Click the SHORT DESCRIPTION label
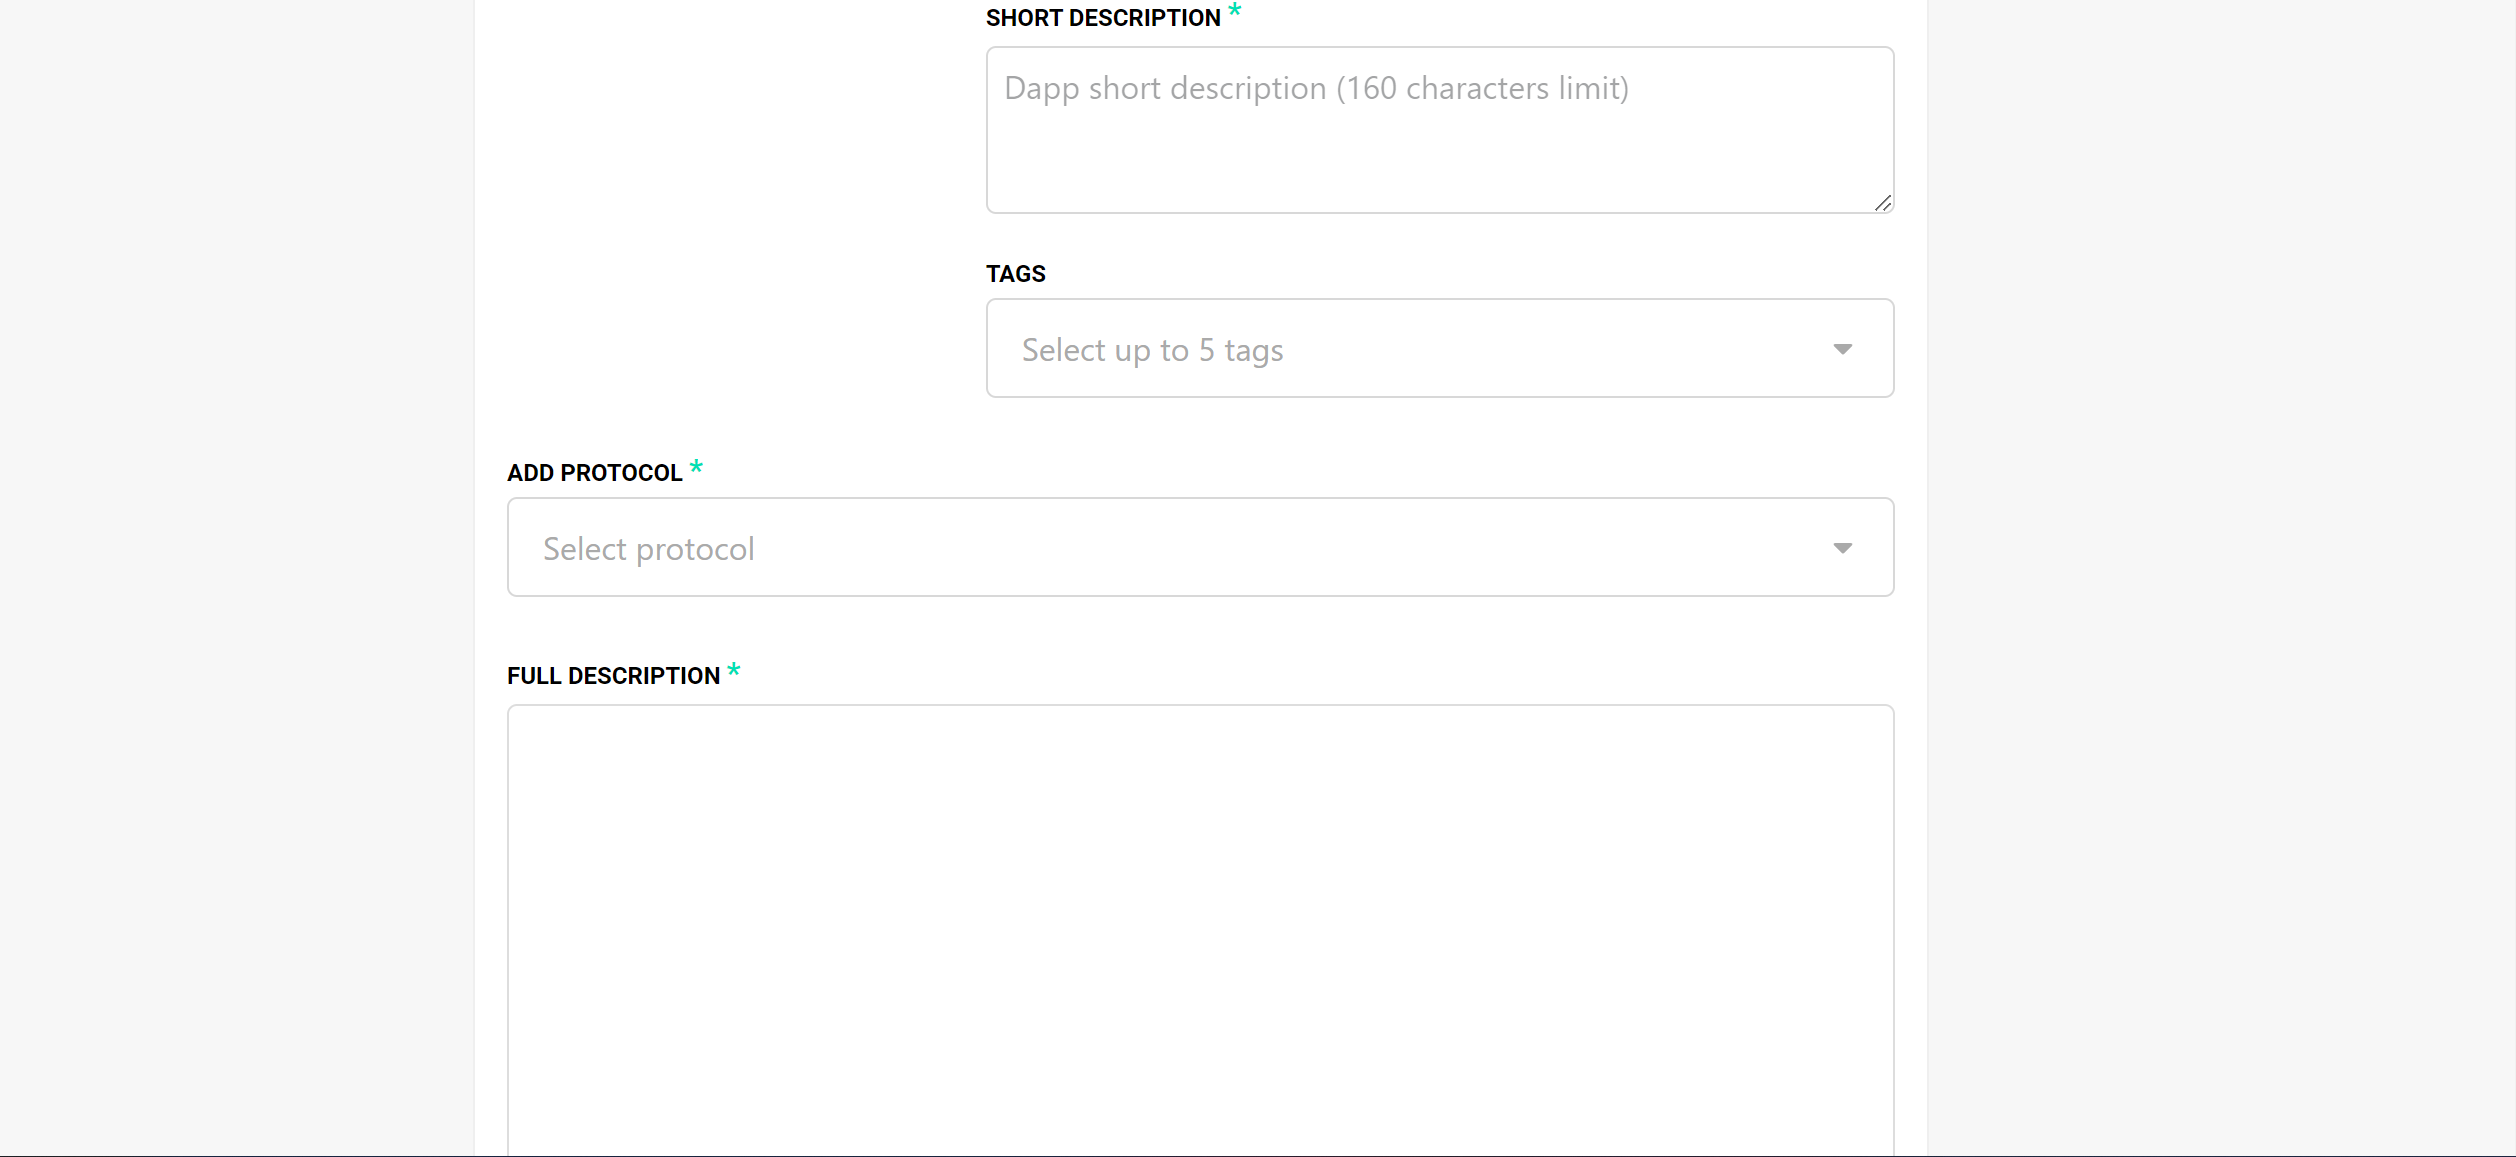Screen dimensions: 2516x1157 point(1102,18)
